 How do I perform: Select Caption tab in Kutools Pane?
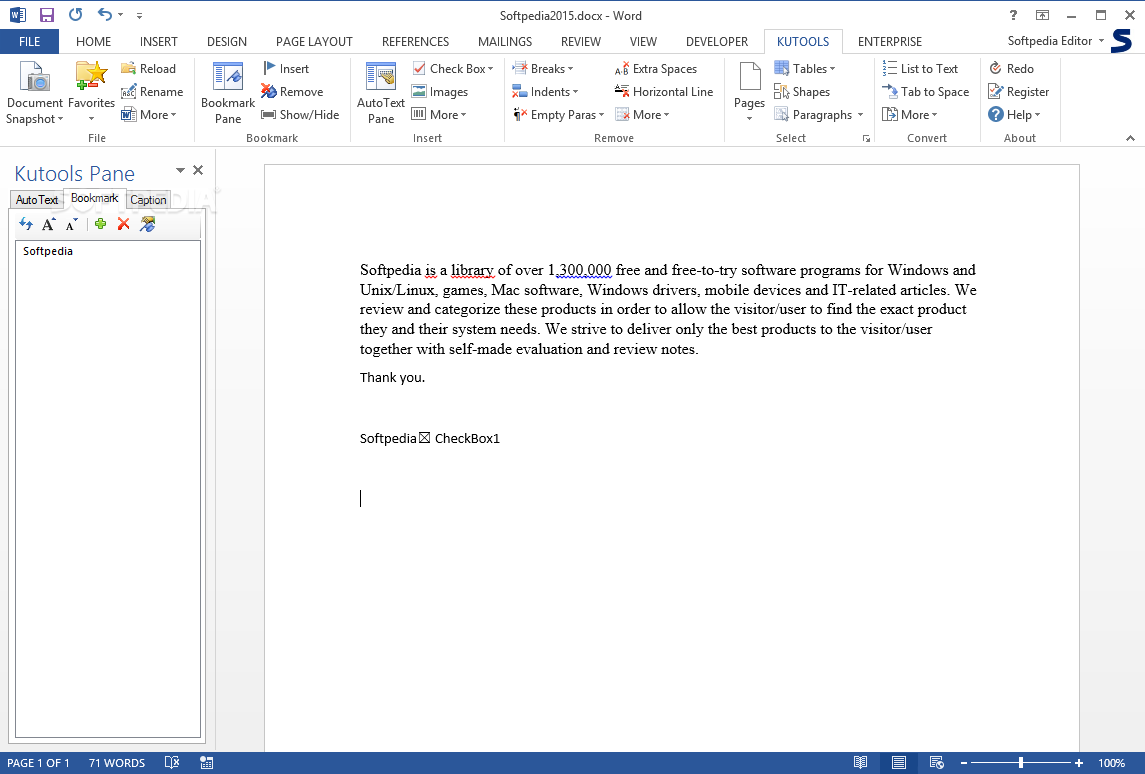point(148,199)
